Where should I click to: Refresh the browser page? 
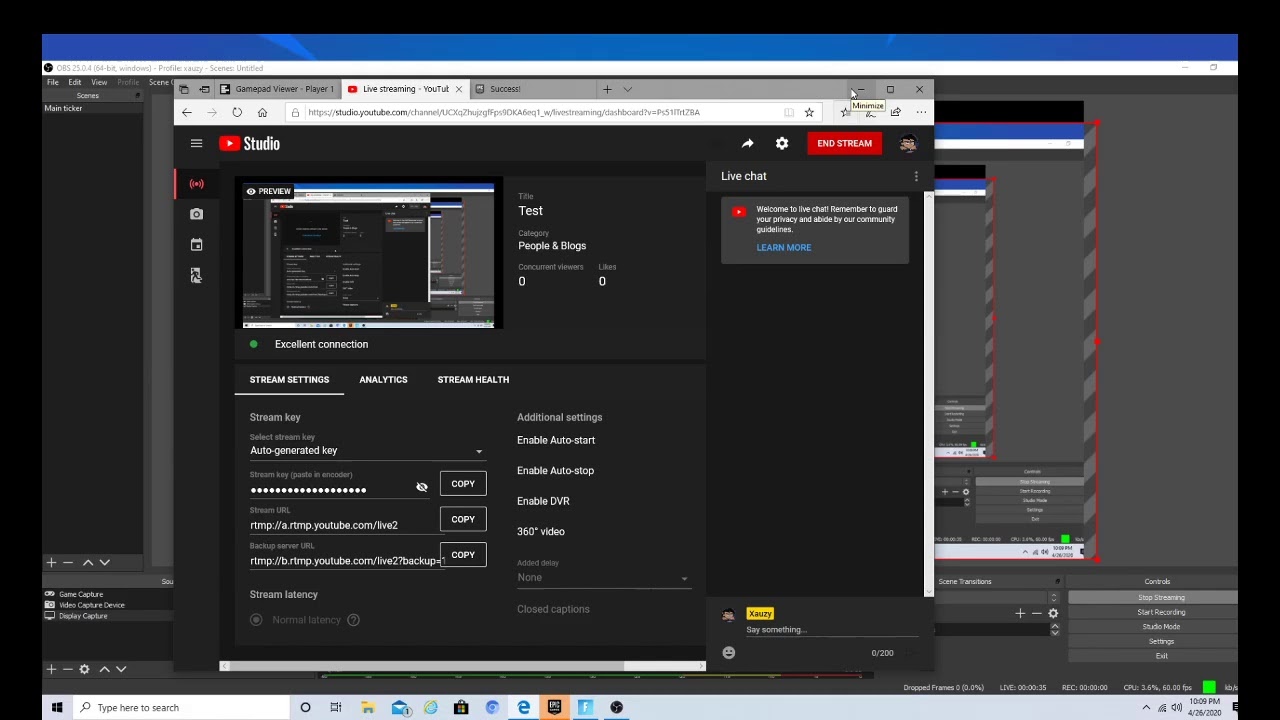(237, 112)
